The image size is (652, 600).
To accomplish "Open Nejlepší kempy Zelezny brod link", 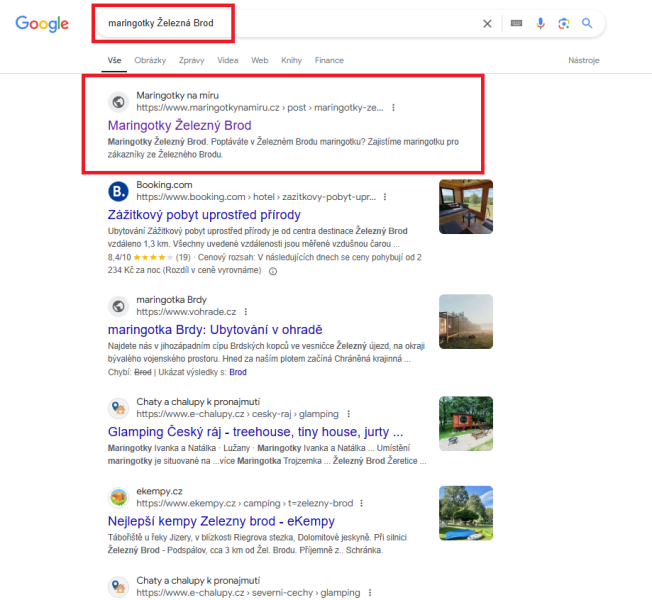I will pos(221,521).
